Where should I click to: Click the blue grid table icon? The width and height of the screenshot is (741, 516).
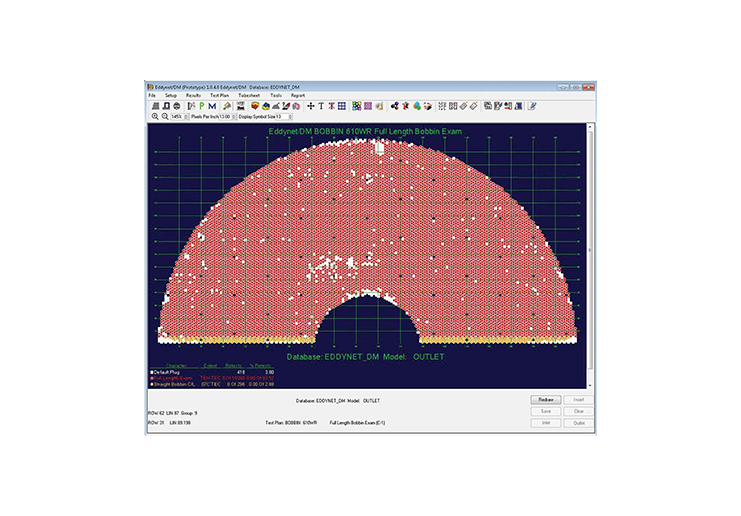pyautogui.click(x=342, y=106)
